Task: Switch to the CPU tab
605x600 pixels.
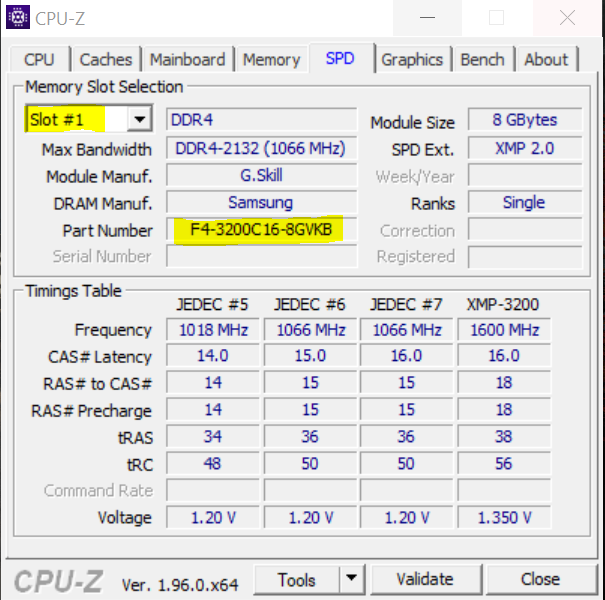Action: pos(39,59)
